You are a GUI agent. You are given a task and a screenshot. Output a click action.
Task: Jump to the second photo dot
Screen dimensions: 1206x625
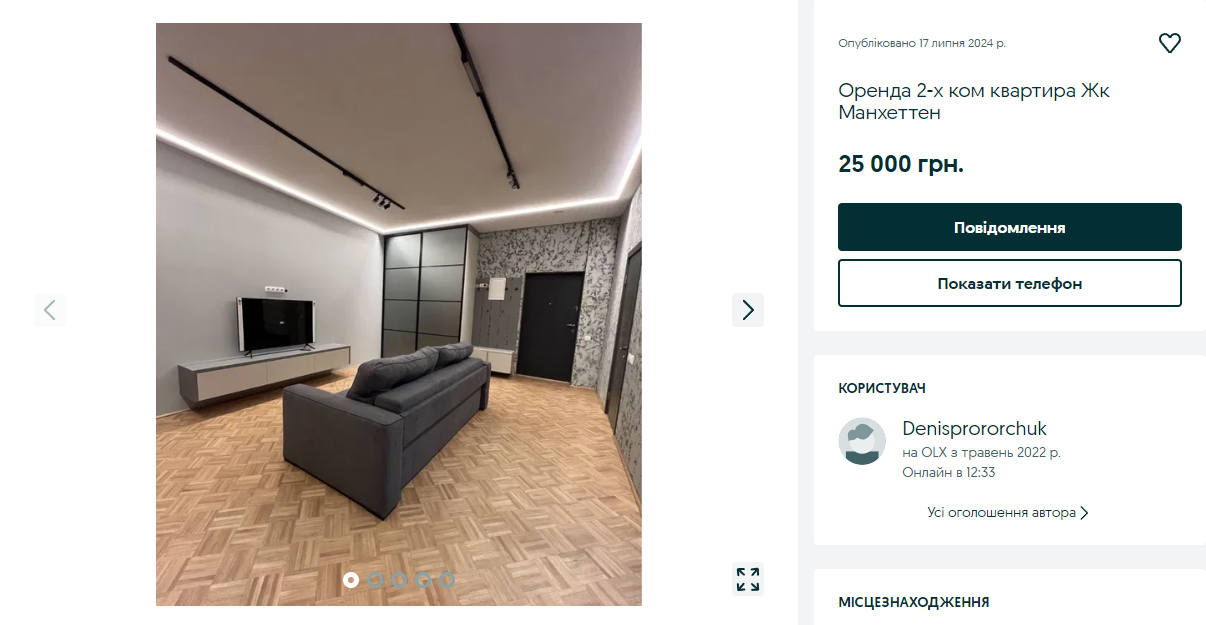(x=375, y=579)
